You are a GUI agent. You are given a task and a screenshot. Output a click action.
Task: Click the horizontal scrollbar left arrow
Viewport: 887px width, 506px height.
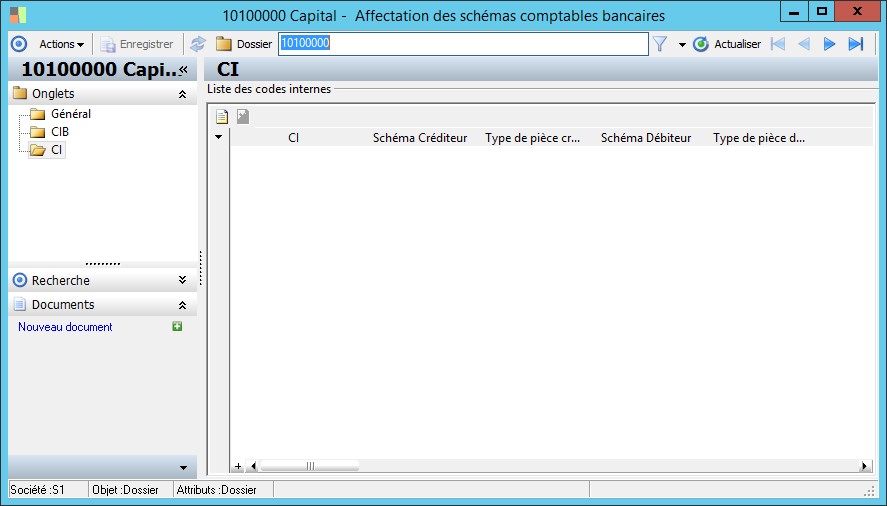(x=253, y=466)
